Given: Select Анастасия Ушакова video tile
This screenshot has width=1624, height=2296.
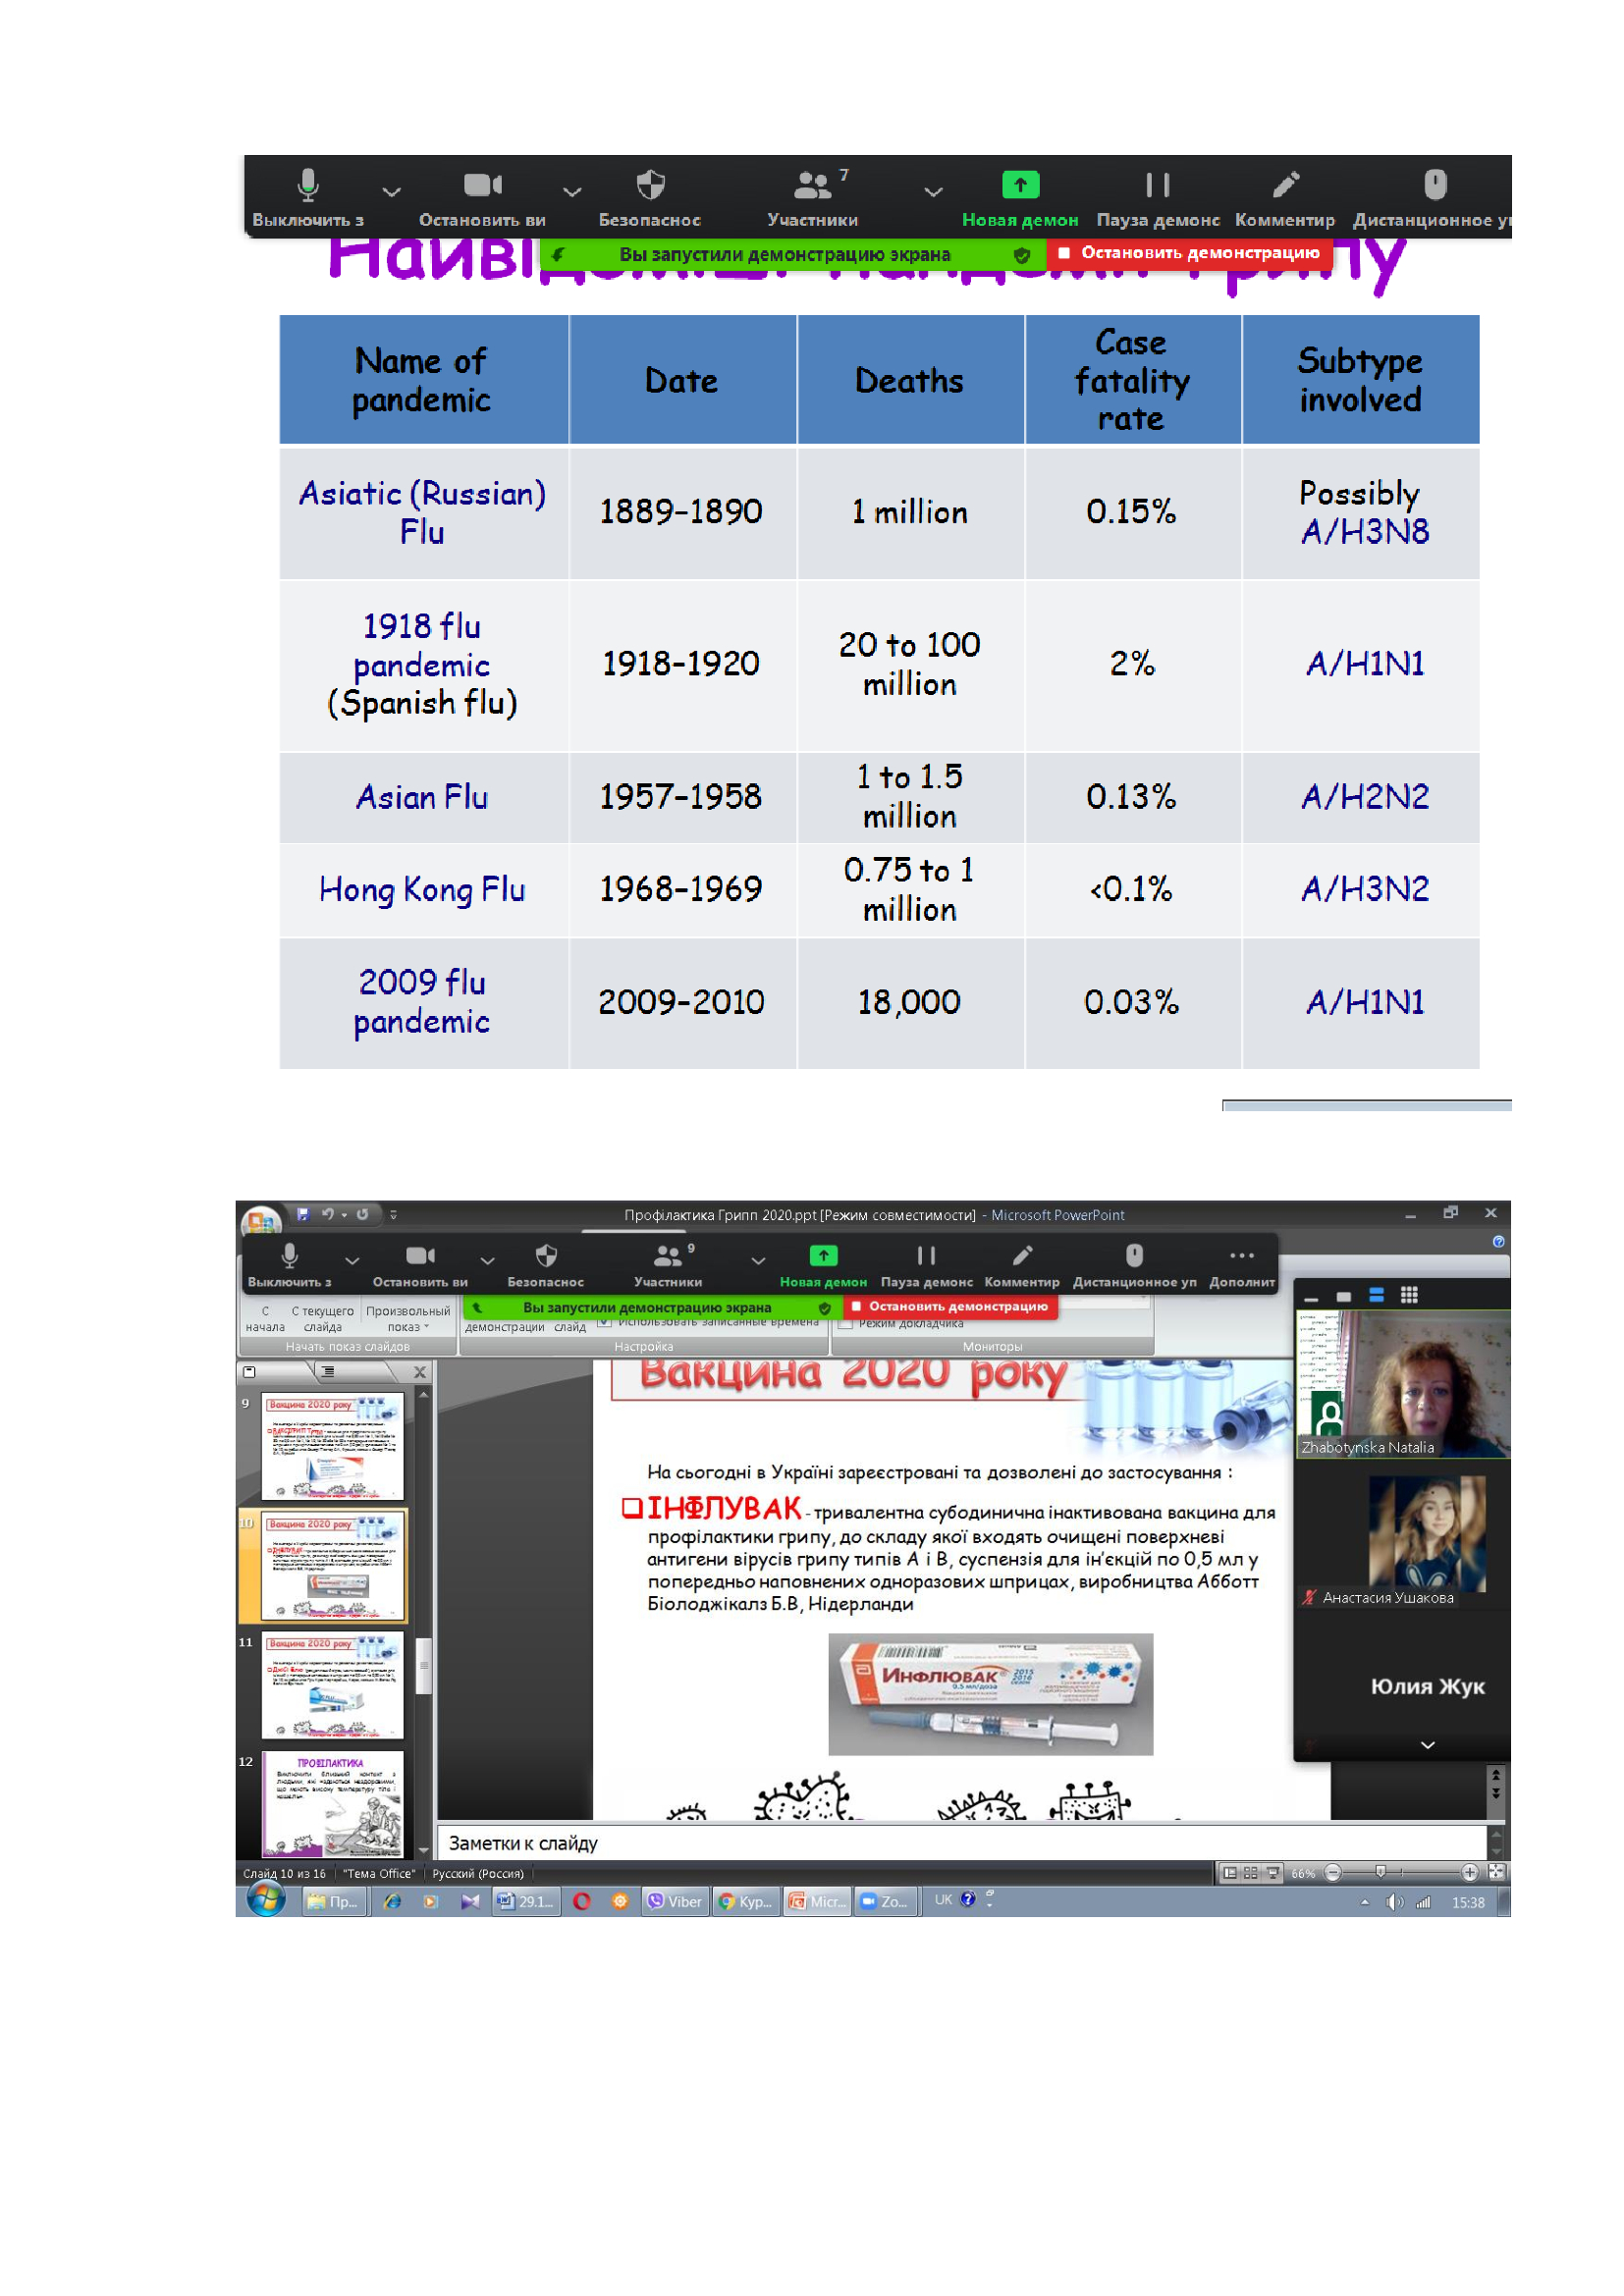Looking at the screenshot, I should coord(1403,1535).
